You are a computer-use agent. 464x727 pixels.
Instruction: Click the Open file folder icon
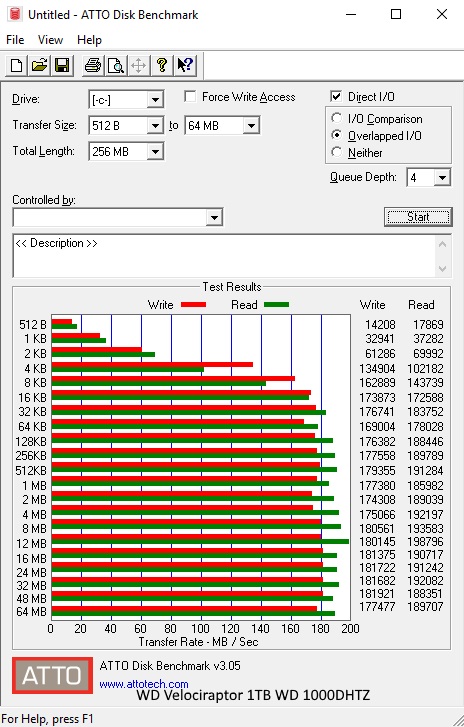tap(40, 65)
